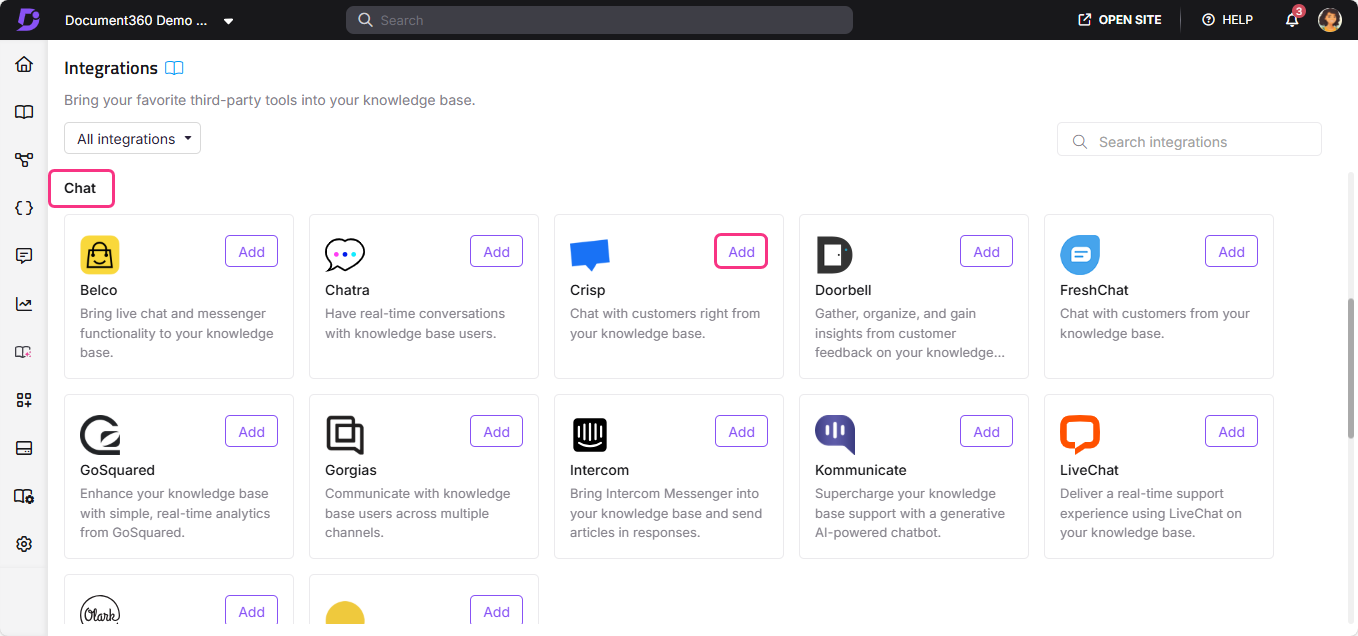Open the HELP menu
Screen dimensions: 1358x636
coord(1227,19)
